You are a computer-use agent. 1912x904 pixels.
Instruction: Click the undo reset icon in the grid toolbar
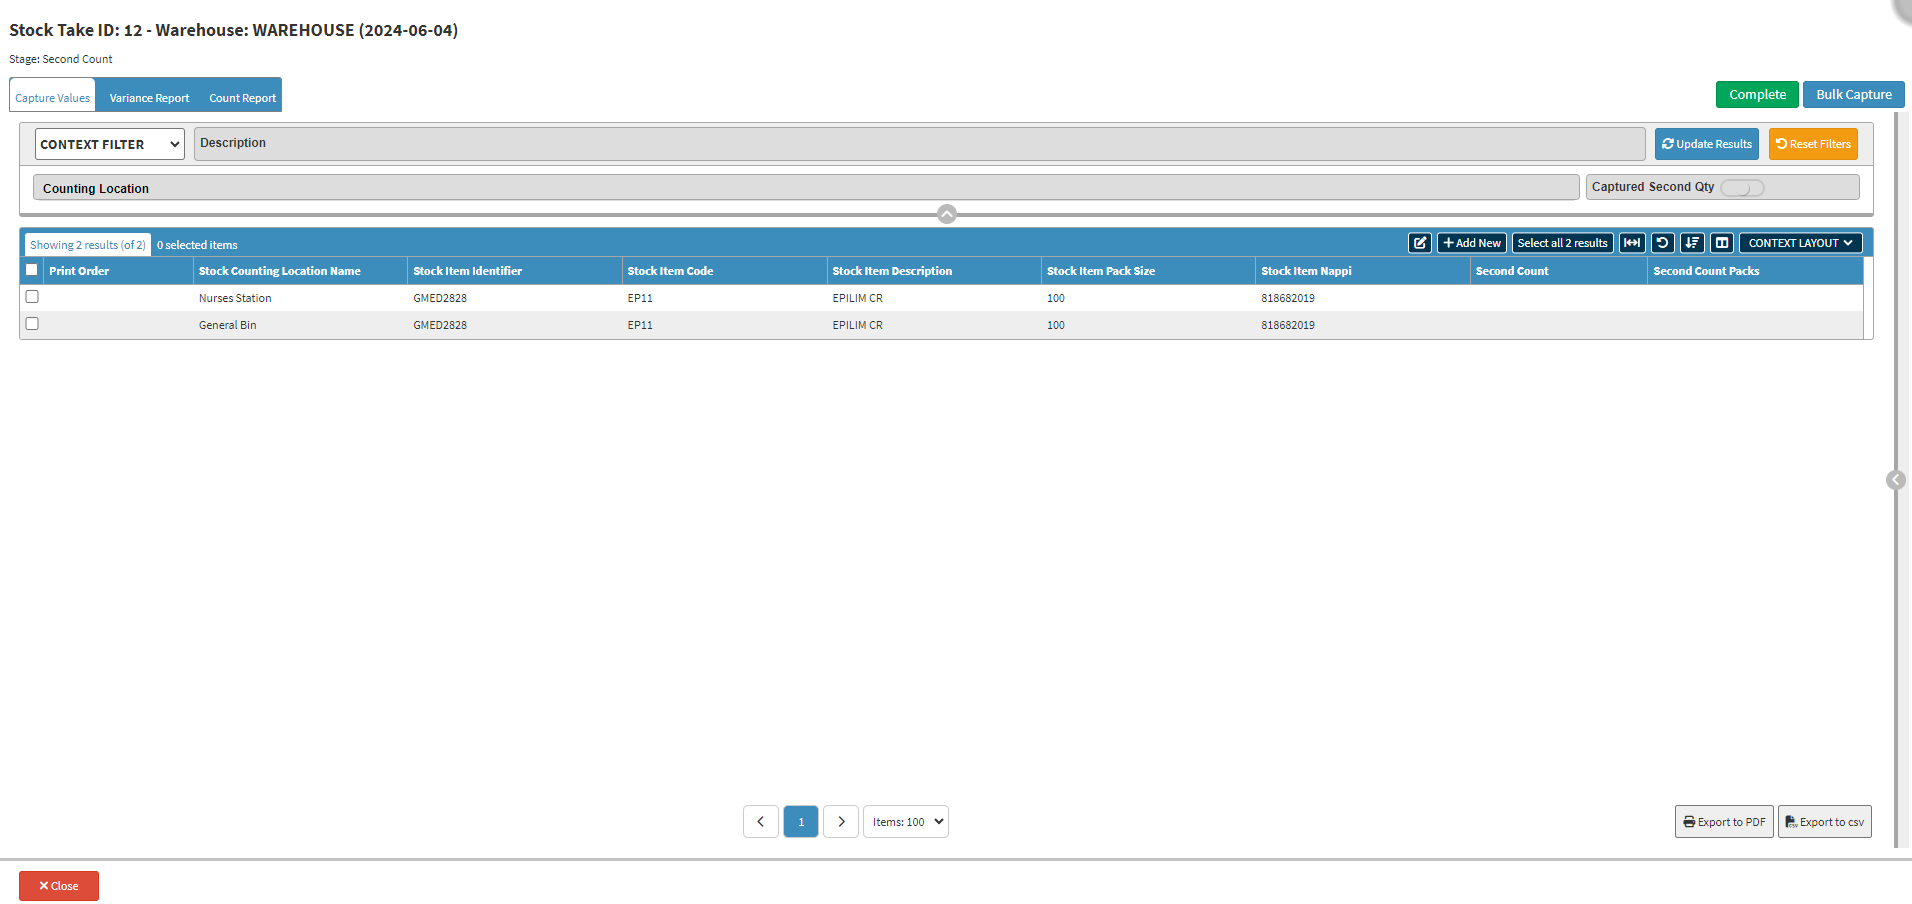(1662, 243)
